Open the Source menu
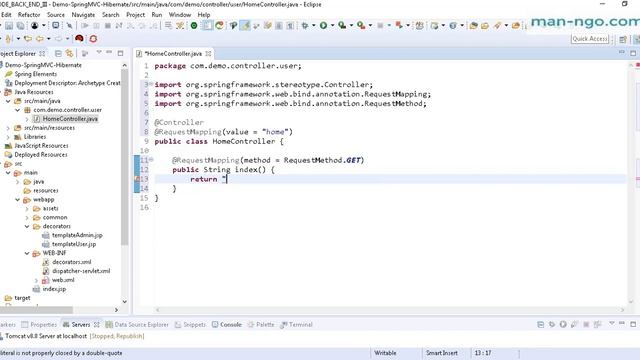Screen dimensions: 640x360 (x=56, y=15)
